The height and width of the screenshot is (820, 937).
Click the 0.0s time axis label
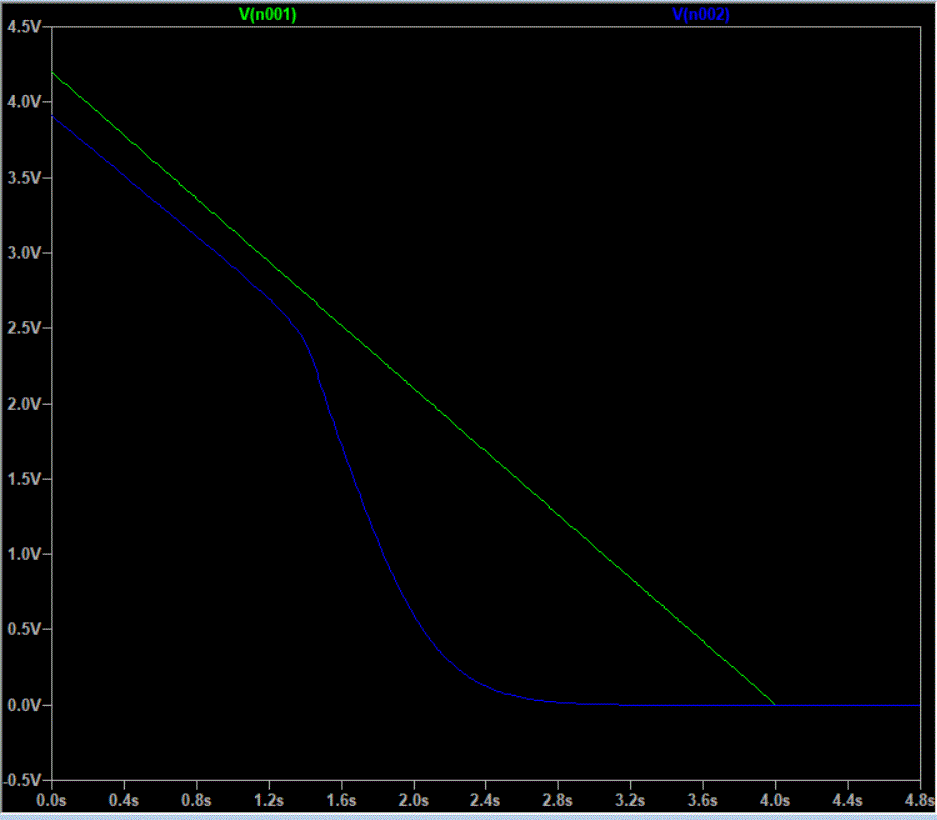(x=52, y=800)
